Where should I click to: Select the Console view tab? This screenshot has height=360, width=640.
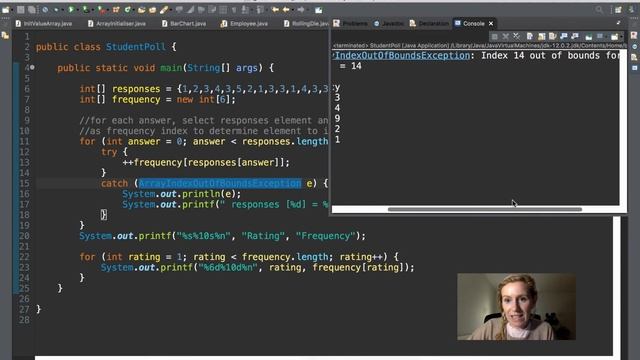click(x=469, y=24)
